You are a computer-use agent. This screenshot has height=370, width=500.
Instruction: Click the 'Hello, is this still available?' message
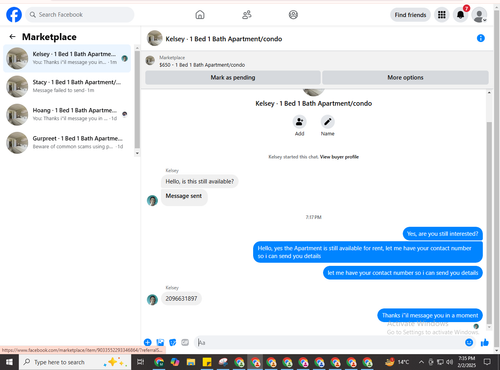click(x=200, y=181)
